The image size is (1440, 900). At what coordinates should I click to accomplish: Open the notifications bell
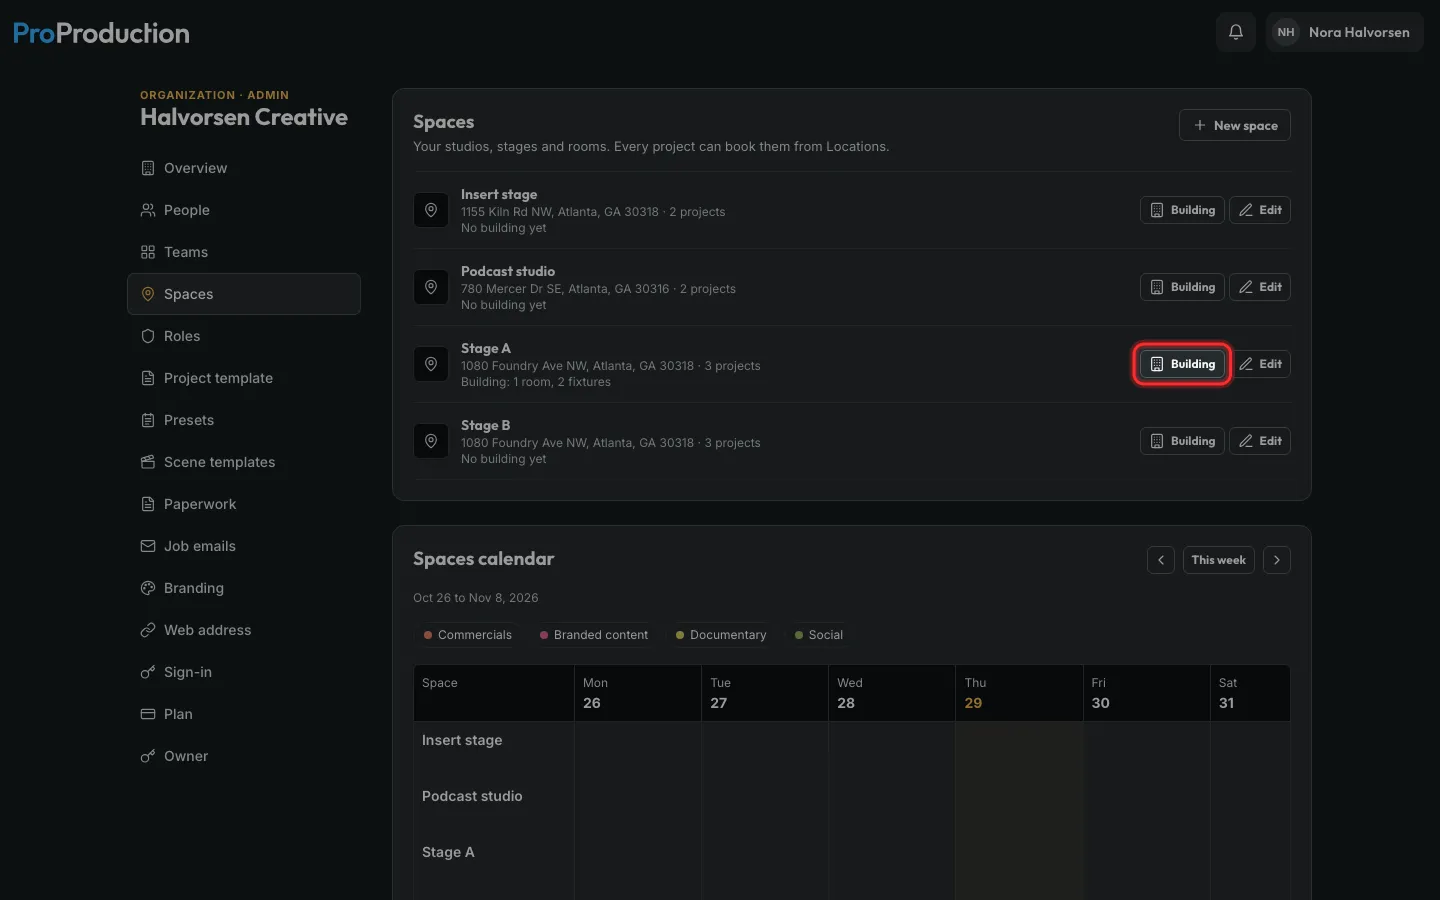point(1236,32)
